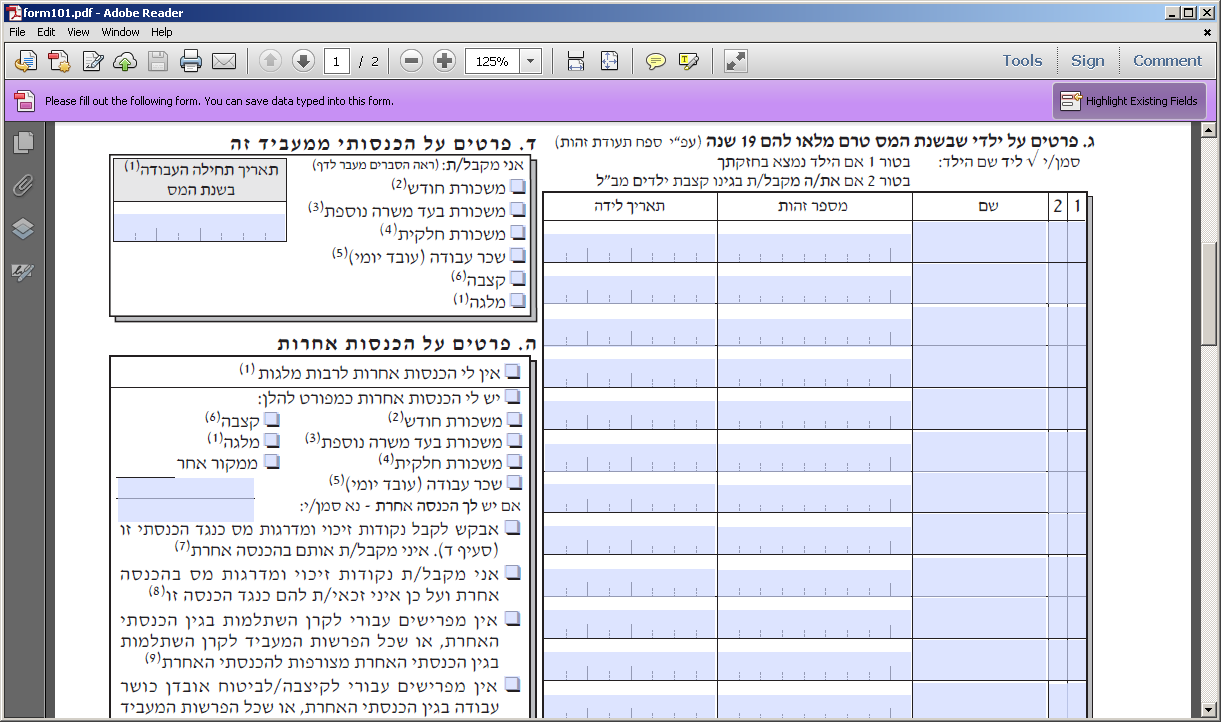Click Highlight Existing Fields button
1221x722 pixels.
pyautogui.click(x=1129, y=101)
